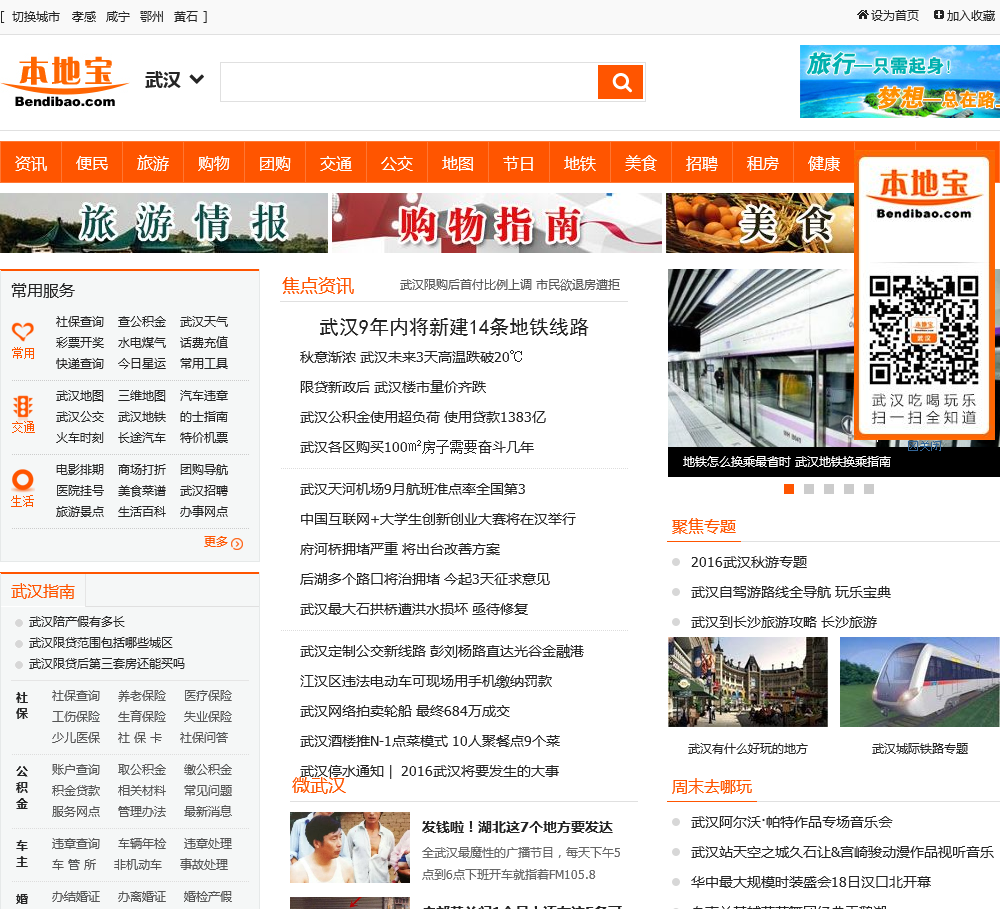This screenshot has height=909, width=1000.
Task: Switch city to 咸宁
Action: (x=117, y=17)
